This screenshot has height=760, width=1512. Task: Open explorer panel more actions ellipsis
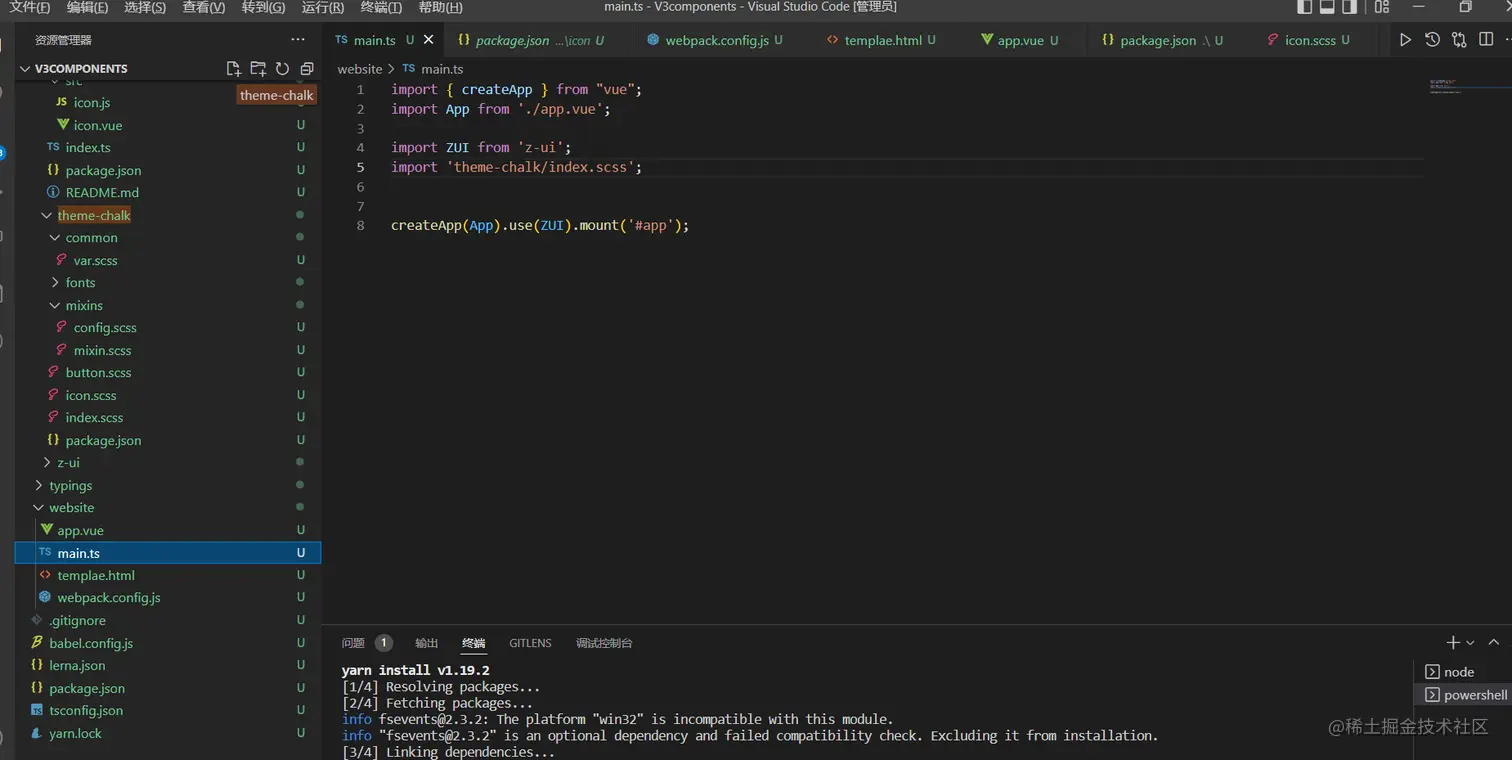pos(298,40)
